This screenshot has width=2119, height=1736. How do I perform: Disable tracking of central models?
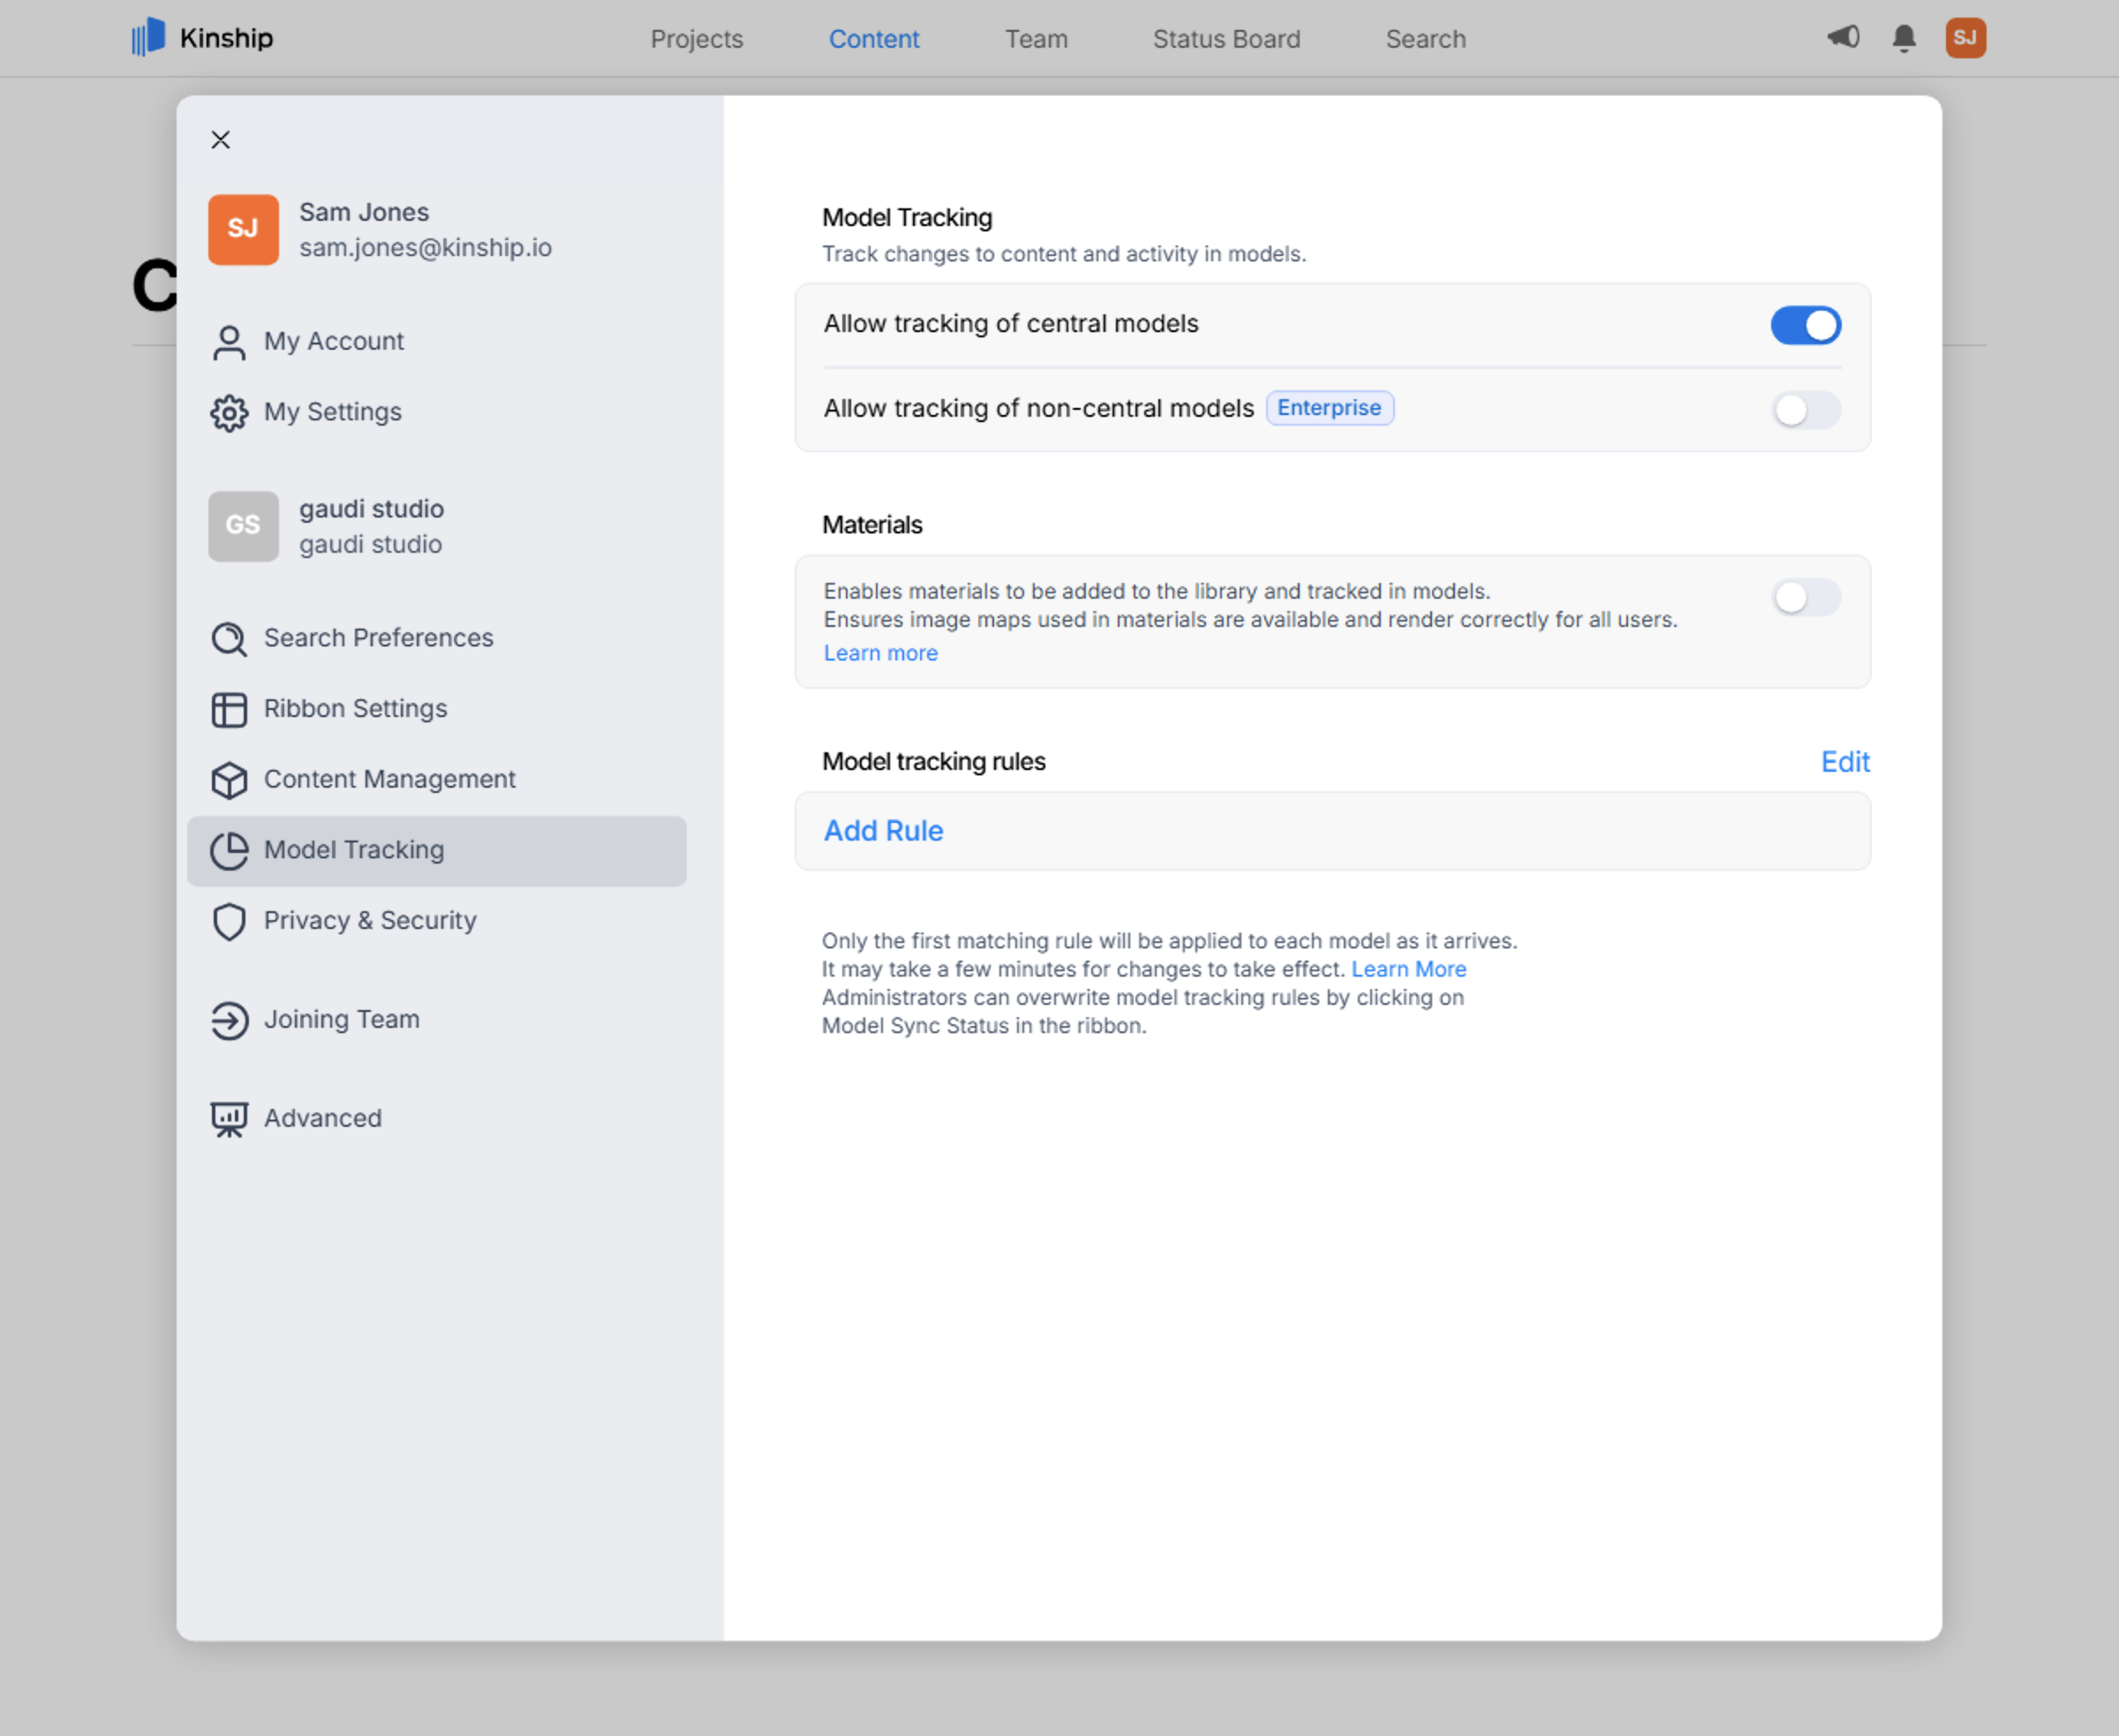pyautogui.click(x=1805, y=325)
